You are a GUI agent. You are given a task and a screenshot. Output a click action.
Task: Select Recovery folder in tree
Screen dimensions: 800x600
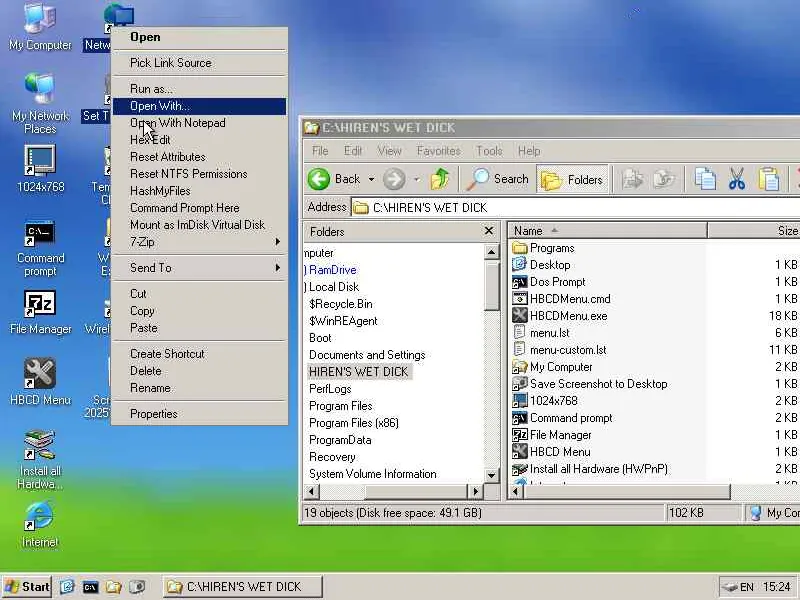332,457
